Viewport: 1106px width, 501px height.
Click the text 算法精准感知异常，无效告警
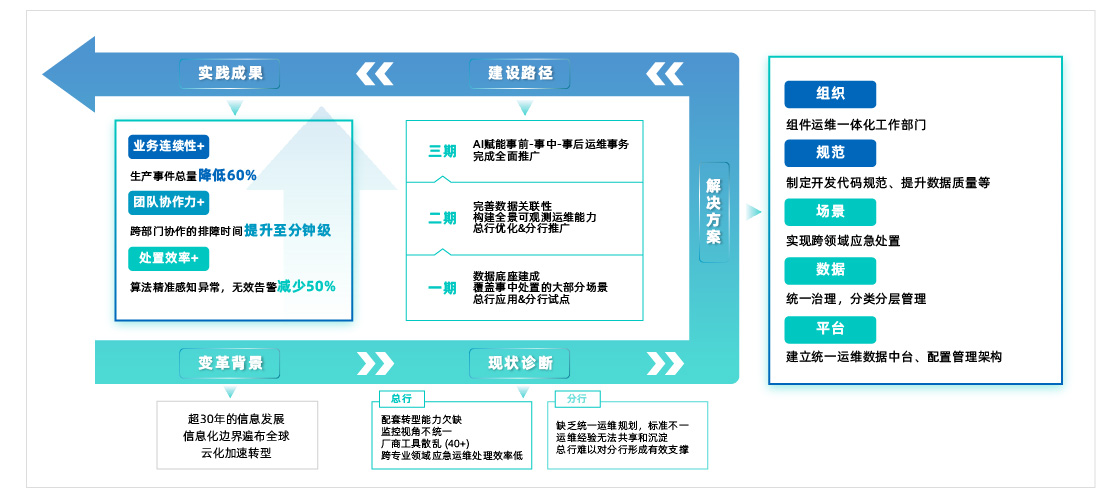tap(203, 288)
